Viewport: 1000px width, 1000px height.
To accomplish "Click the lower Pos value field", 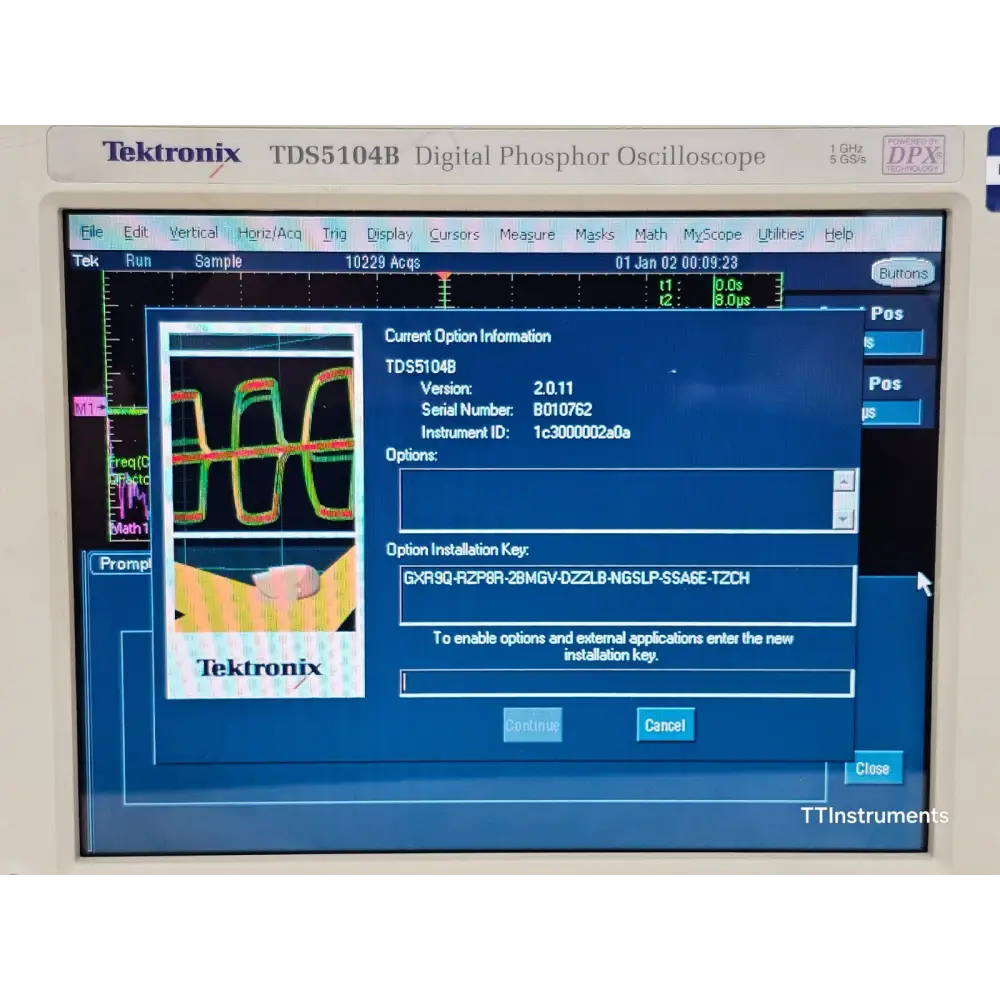I will coord(891,412).
